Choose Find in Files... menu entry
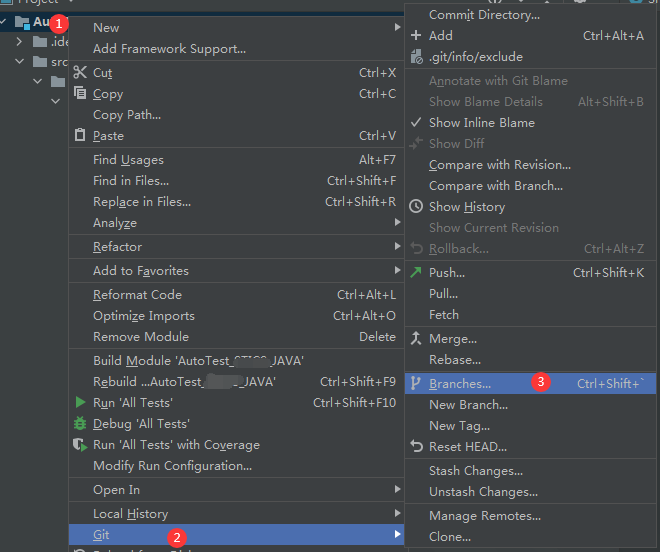 tap(131, 181)
